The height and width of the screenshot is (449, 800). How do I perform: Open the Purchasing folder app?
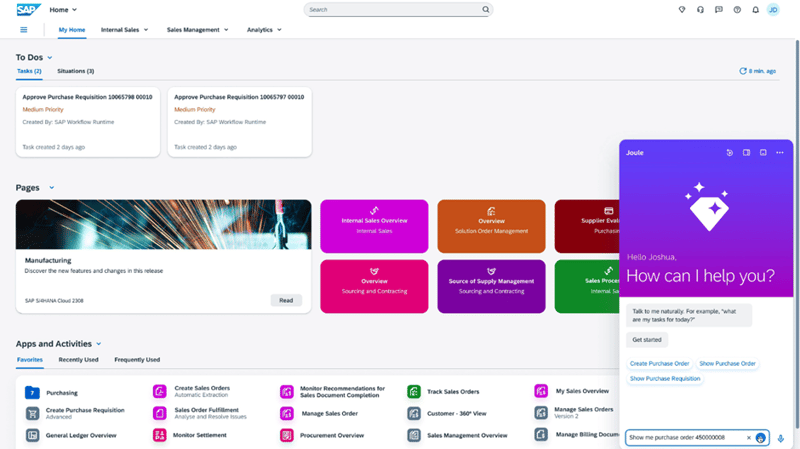point(51,392)
